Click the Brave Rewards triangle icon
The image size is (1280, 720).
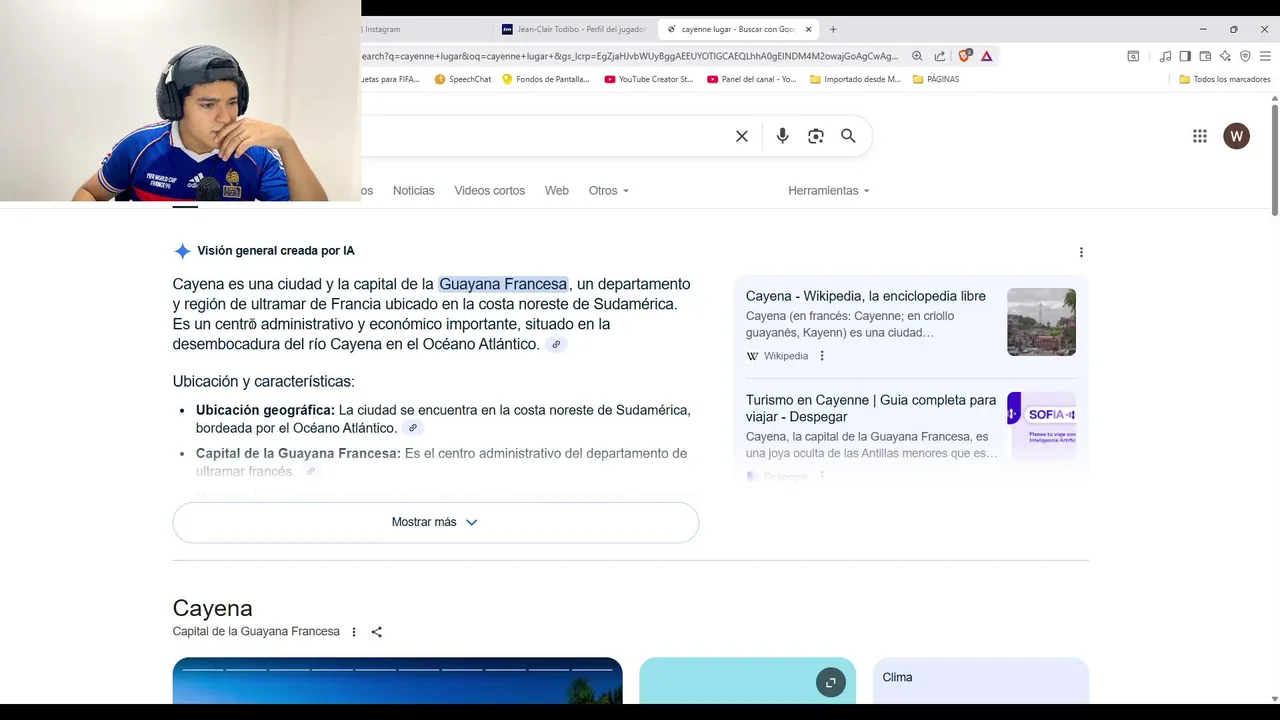pos(986,56)
